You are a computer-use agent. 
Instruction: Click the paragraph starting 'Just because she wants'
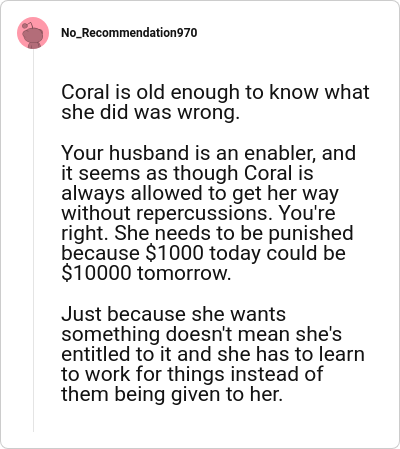point(213,354)
